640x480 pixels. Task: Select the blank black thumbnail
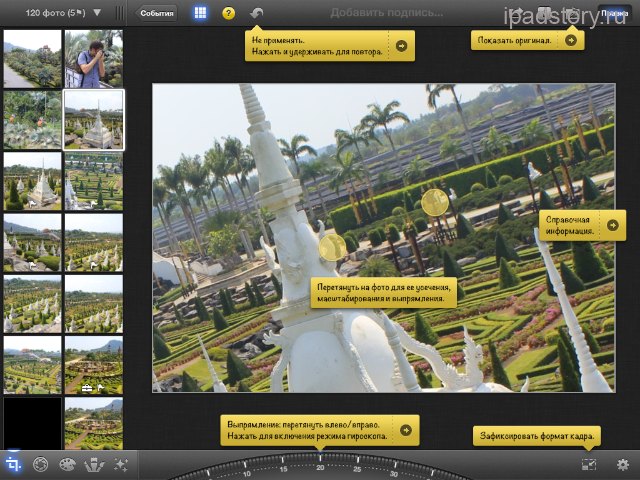32,424
